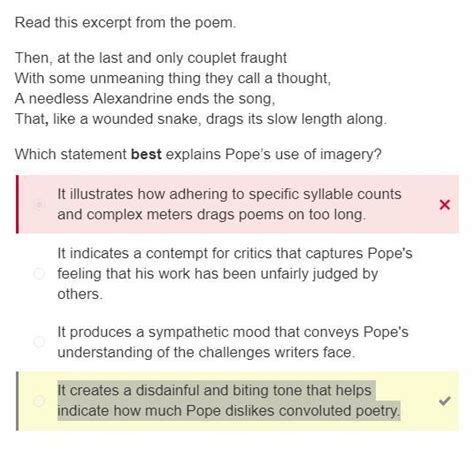
Task: Click the red X incorrect-answer icon
Action: coord(445,205)
